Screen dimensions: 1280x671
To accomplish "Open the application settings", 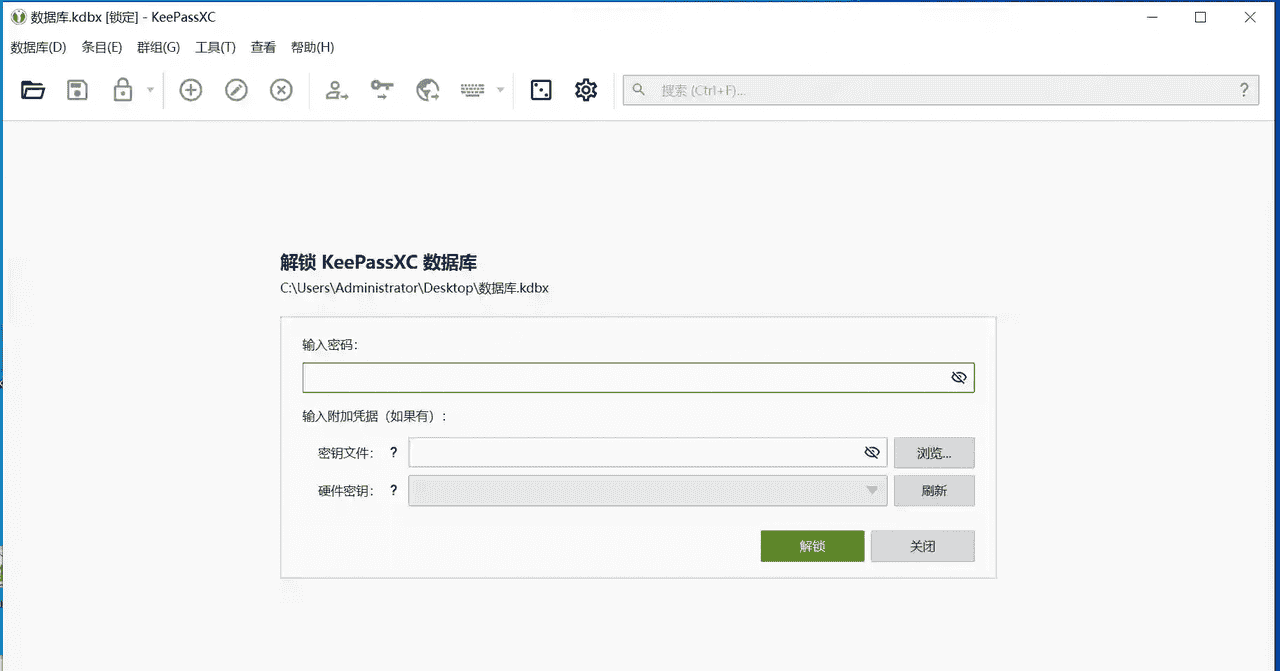I will tap(586, 90).
